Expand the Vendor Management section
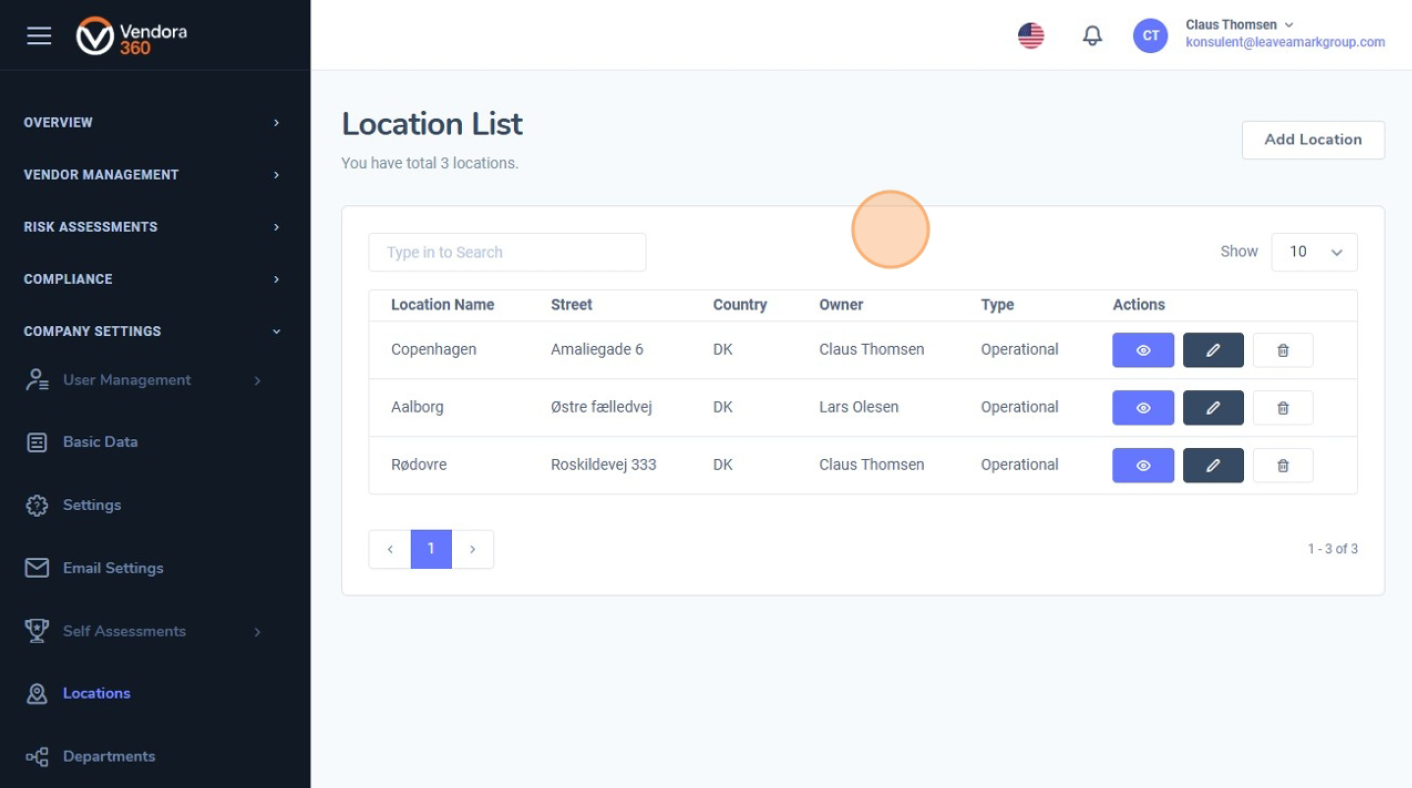The width and height of the screenshot is (1412, 788). [x=150, y=175]
